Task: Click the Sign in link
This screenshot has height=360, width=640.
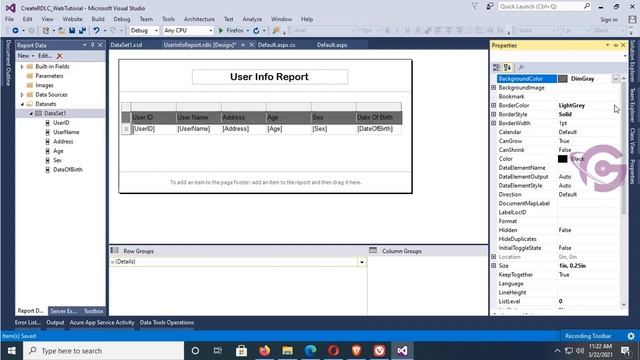Action: 609,20
